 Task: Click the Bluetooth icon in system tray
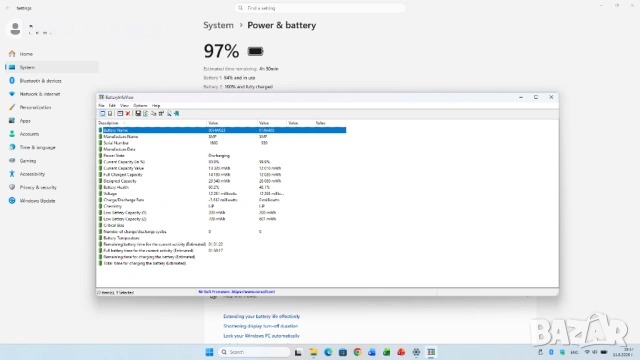[551, 352]
